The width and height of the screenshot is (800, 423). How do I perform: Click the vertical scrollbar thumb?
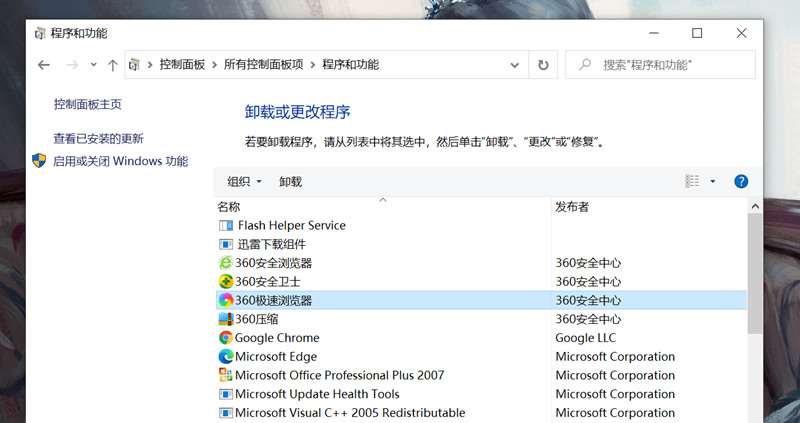click(755, 273)
